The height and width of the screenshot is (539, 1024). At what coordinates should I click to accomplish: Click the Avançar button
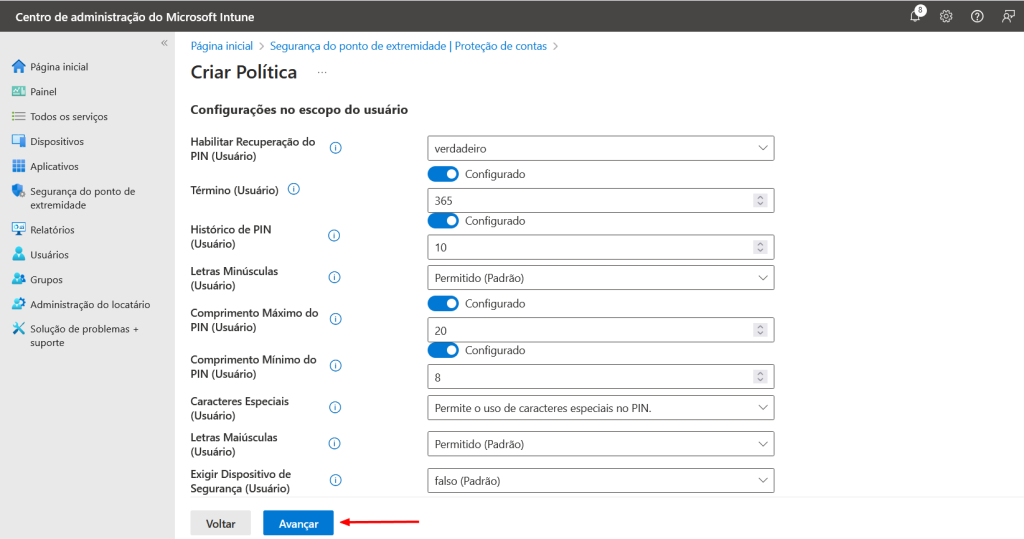click(298, 523)
